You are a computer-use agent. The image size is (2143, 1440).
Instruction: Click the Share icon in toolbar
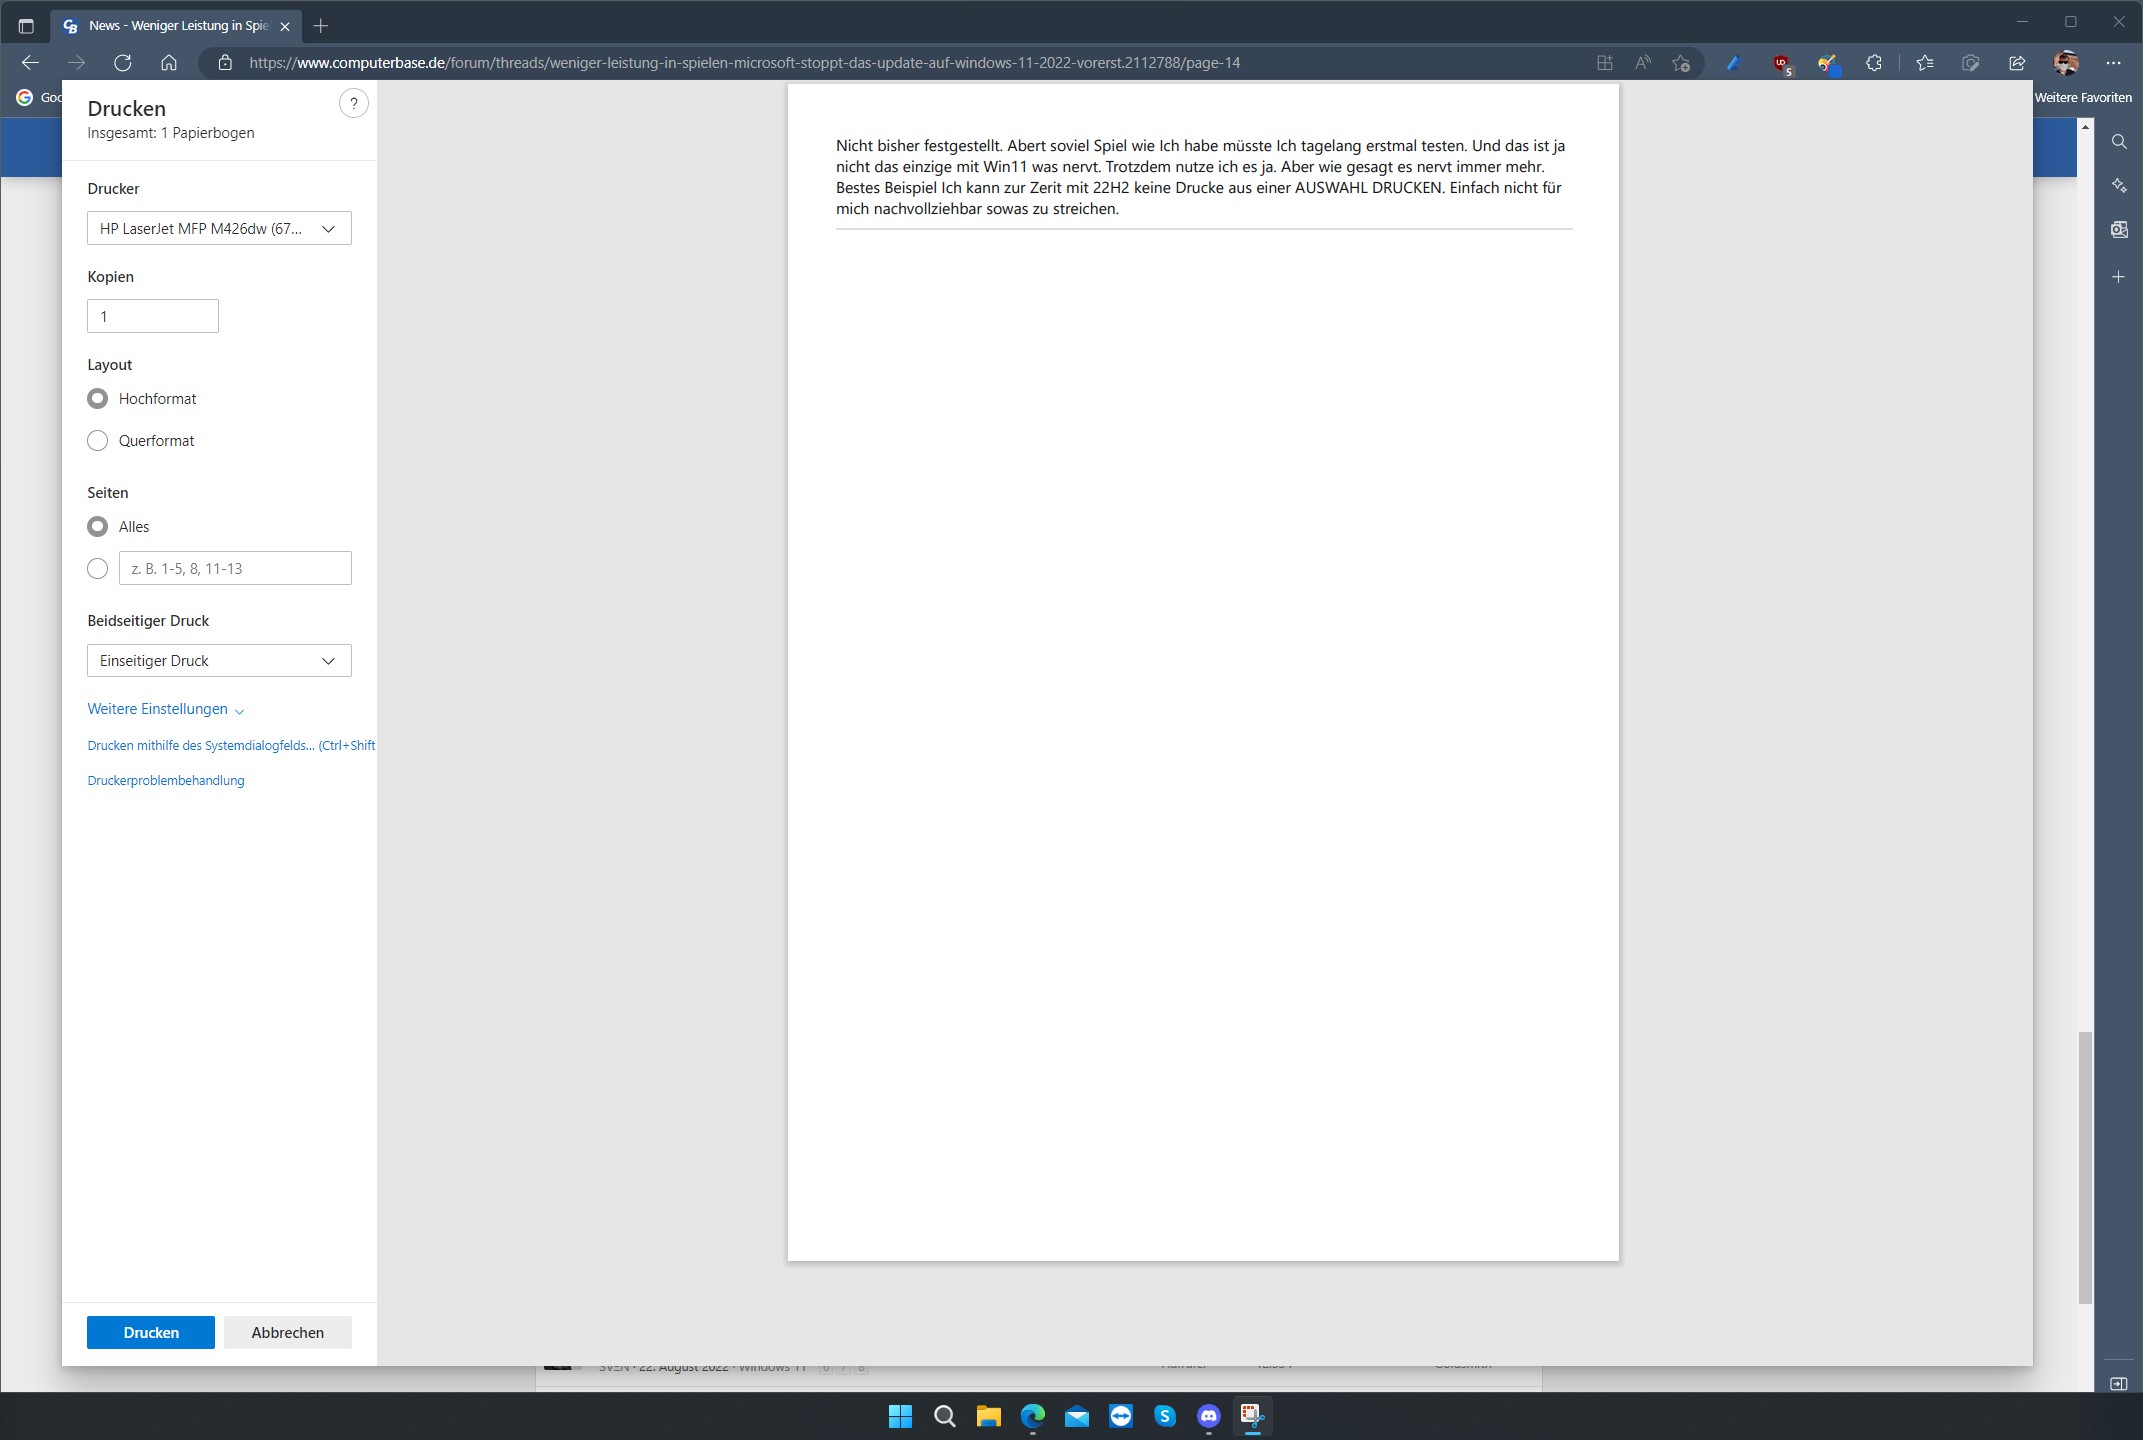(2017, 63)
